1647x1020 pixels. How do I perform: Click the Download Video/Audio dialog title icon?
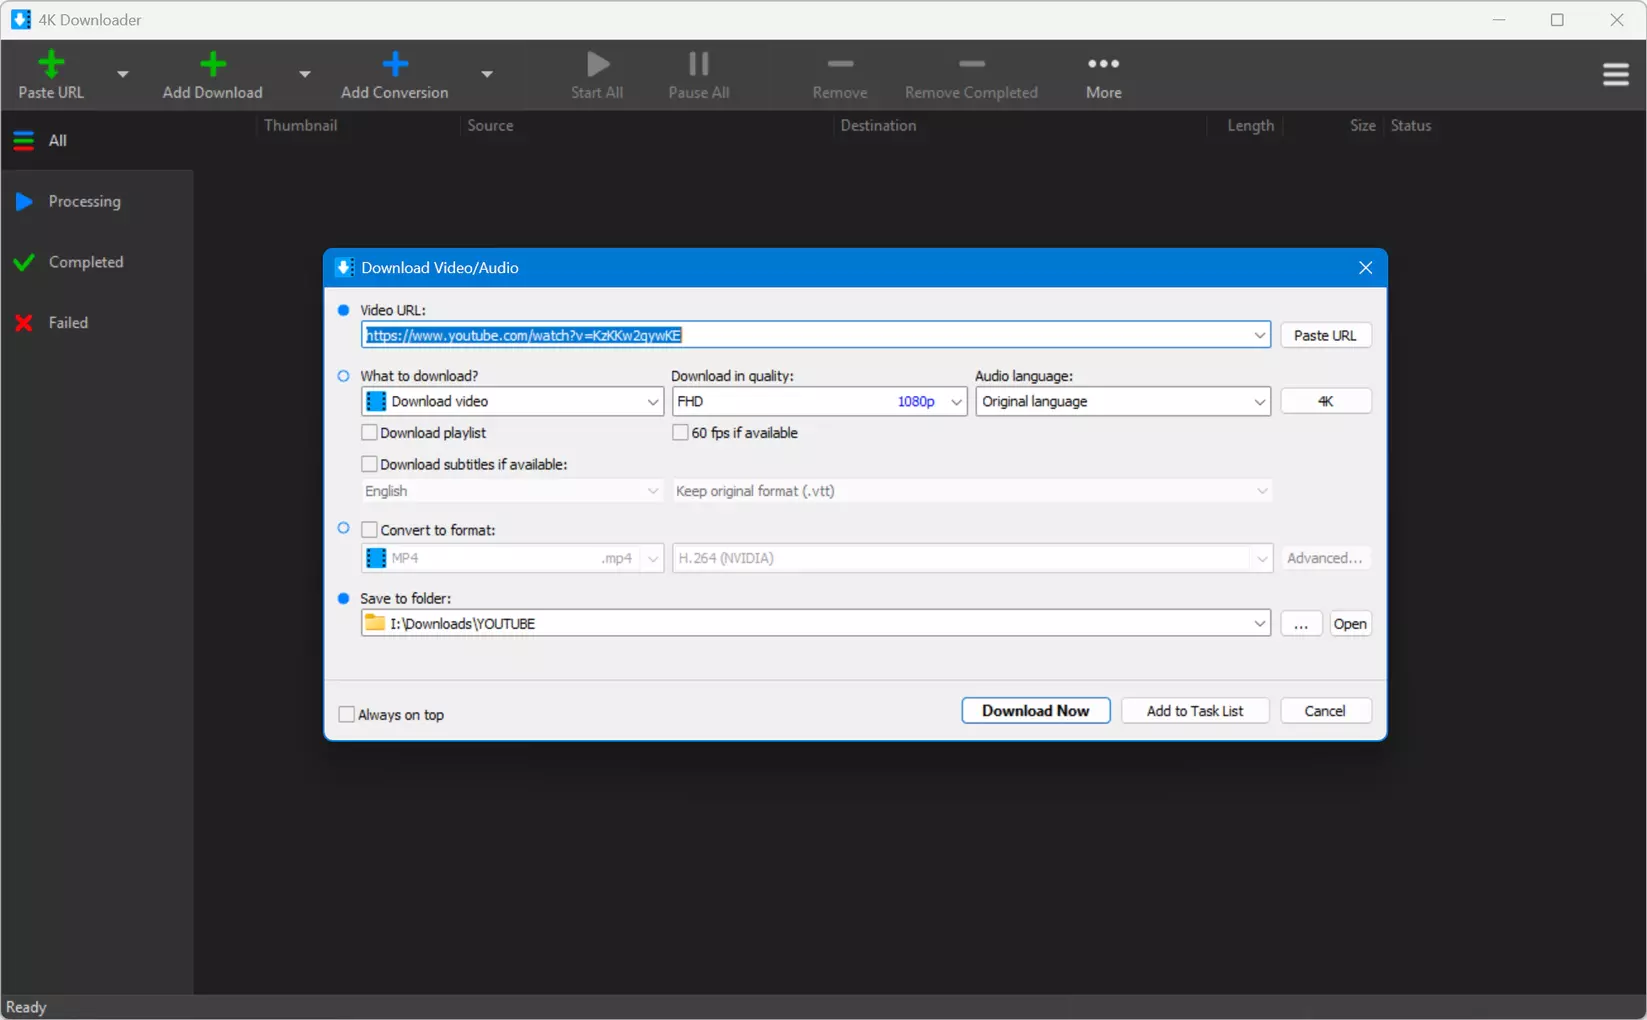[x=344, y=267]
